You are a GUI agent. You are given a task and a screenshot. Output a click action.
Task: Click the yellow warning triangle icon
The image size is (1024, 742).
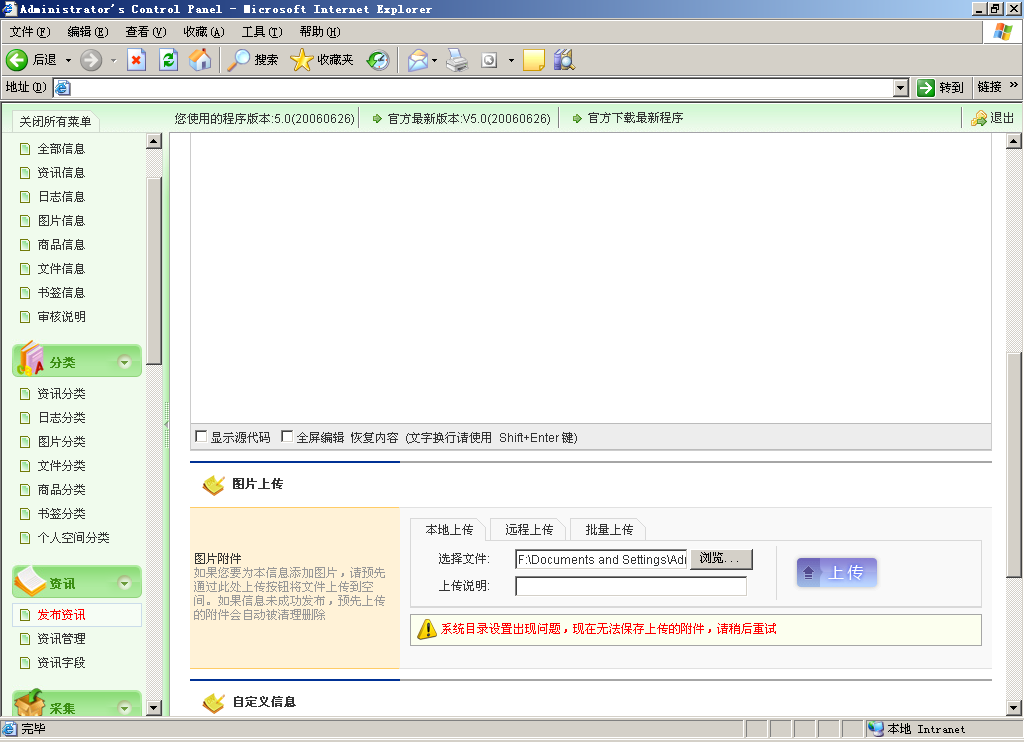coord(426,629)
